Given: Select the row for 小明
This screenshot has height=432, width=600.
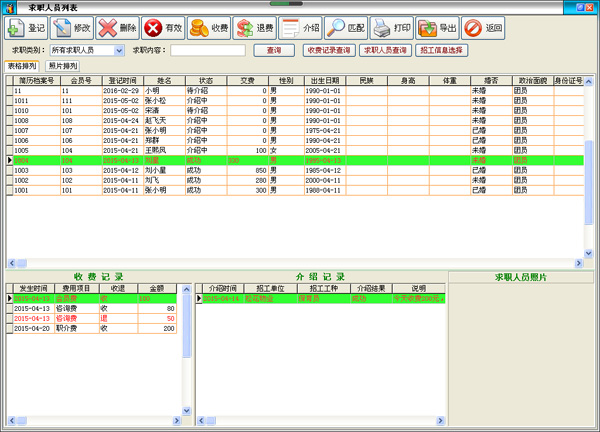Looking at the screenshot, I should 295,91.
